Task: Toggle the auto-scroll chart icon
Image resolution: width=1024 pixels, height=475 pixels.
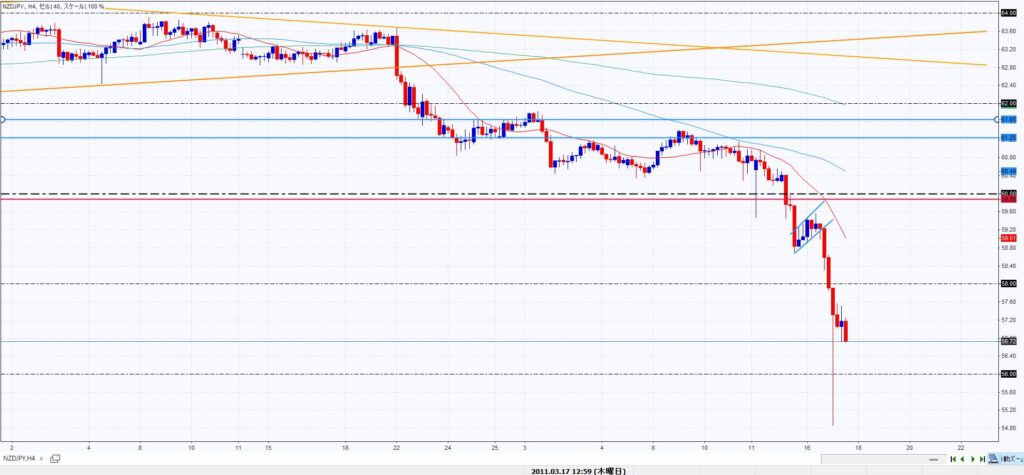Action: [x=991, y=457]
